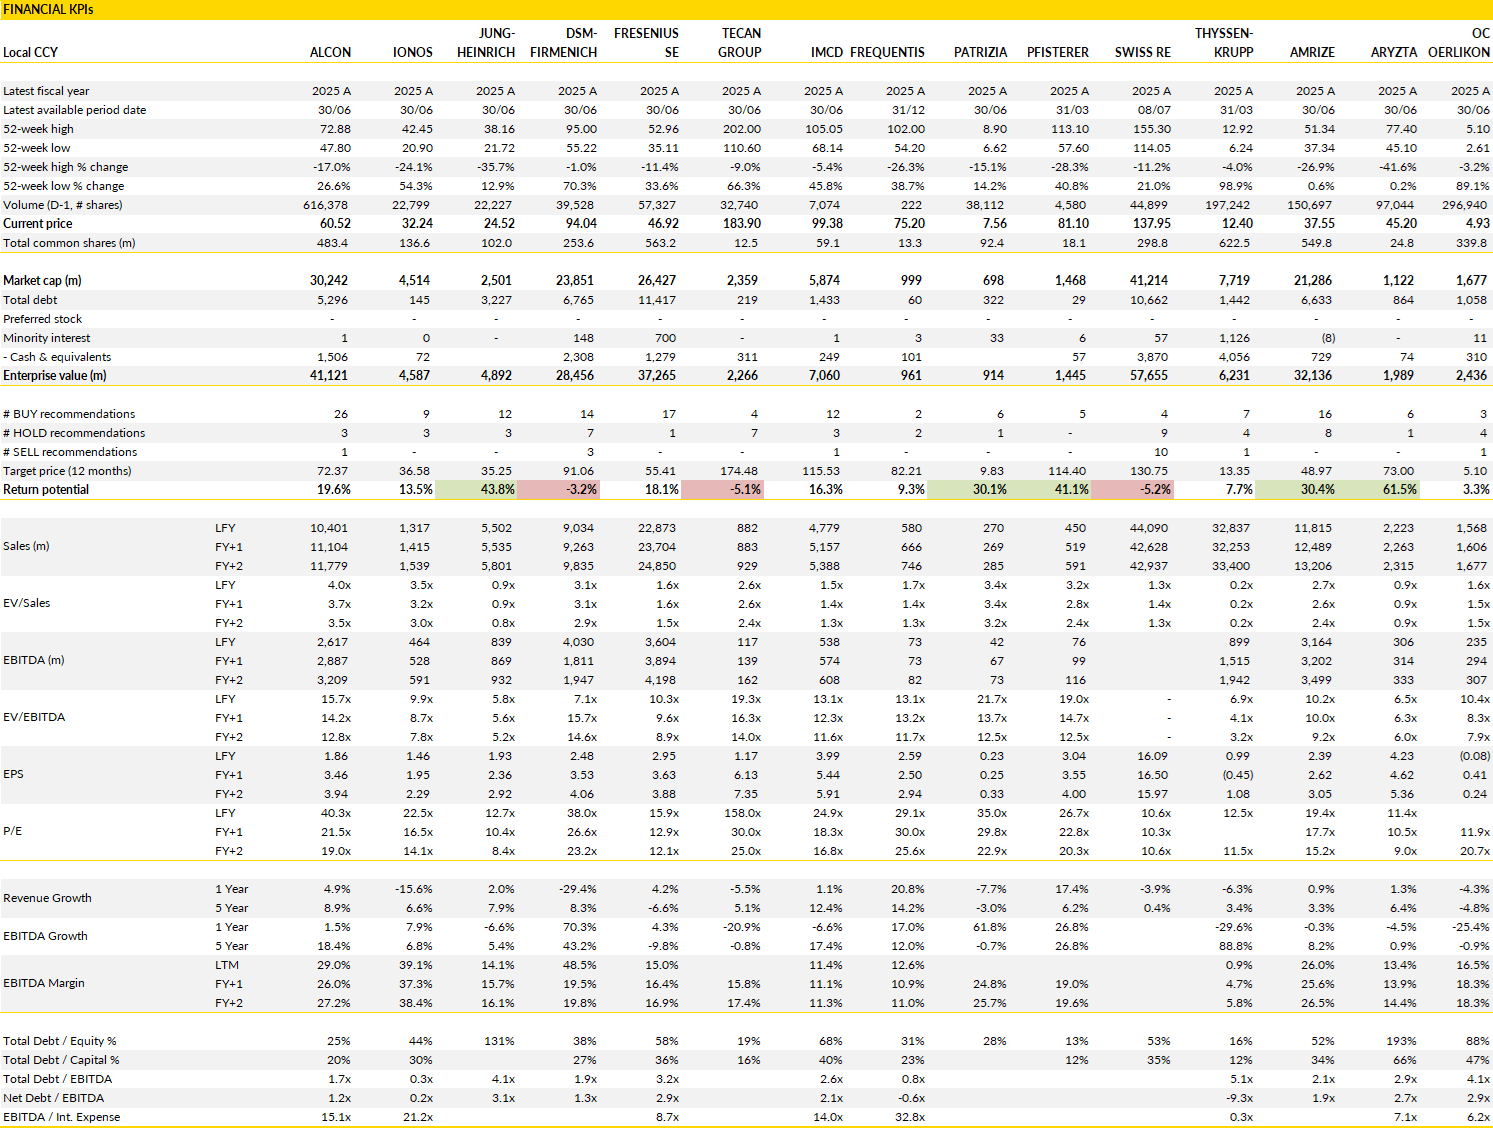
Task: Select the Market cap (m) row label
Action: [x=42, y=281]
